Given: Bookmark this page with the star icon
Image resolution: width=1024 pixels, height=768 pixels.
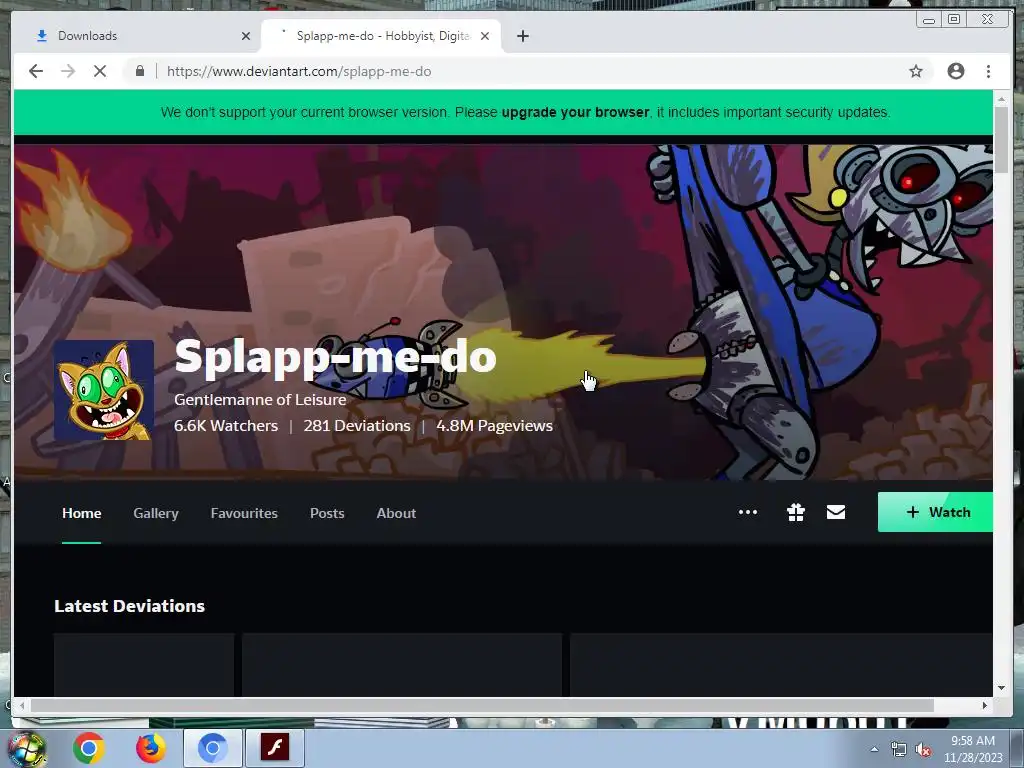Looking at the screenshot, I should tap(916, 71).
